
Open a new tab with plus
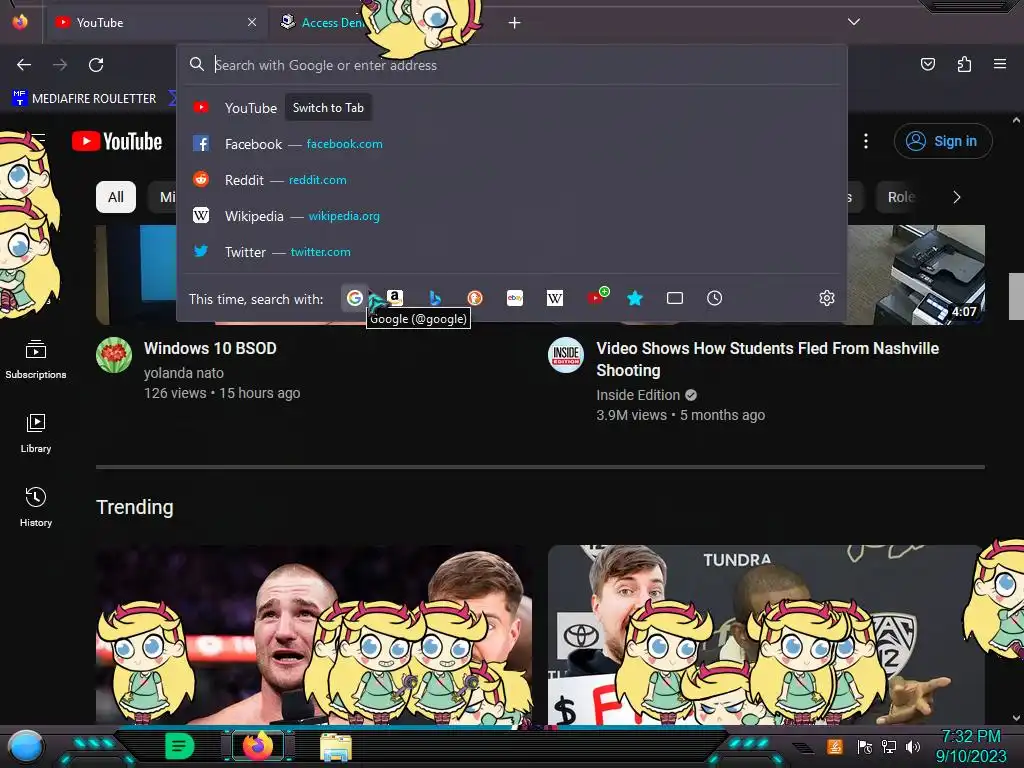click(x=515, y=23)
